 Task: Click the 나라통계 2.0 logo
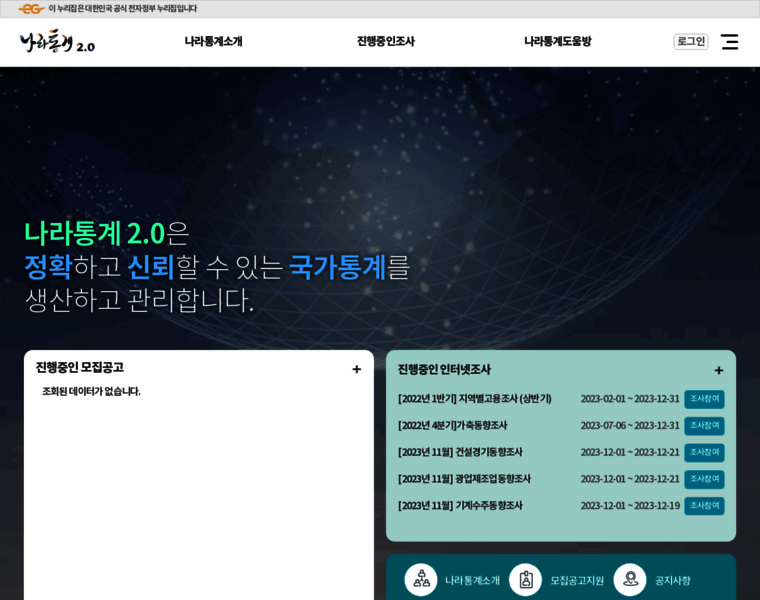tap(57, 42)
